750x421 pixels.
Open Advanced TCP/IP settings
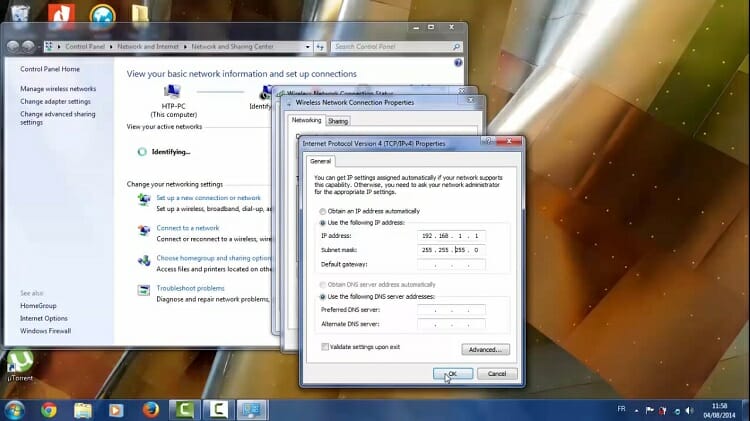[x=485, y=350]
